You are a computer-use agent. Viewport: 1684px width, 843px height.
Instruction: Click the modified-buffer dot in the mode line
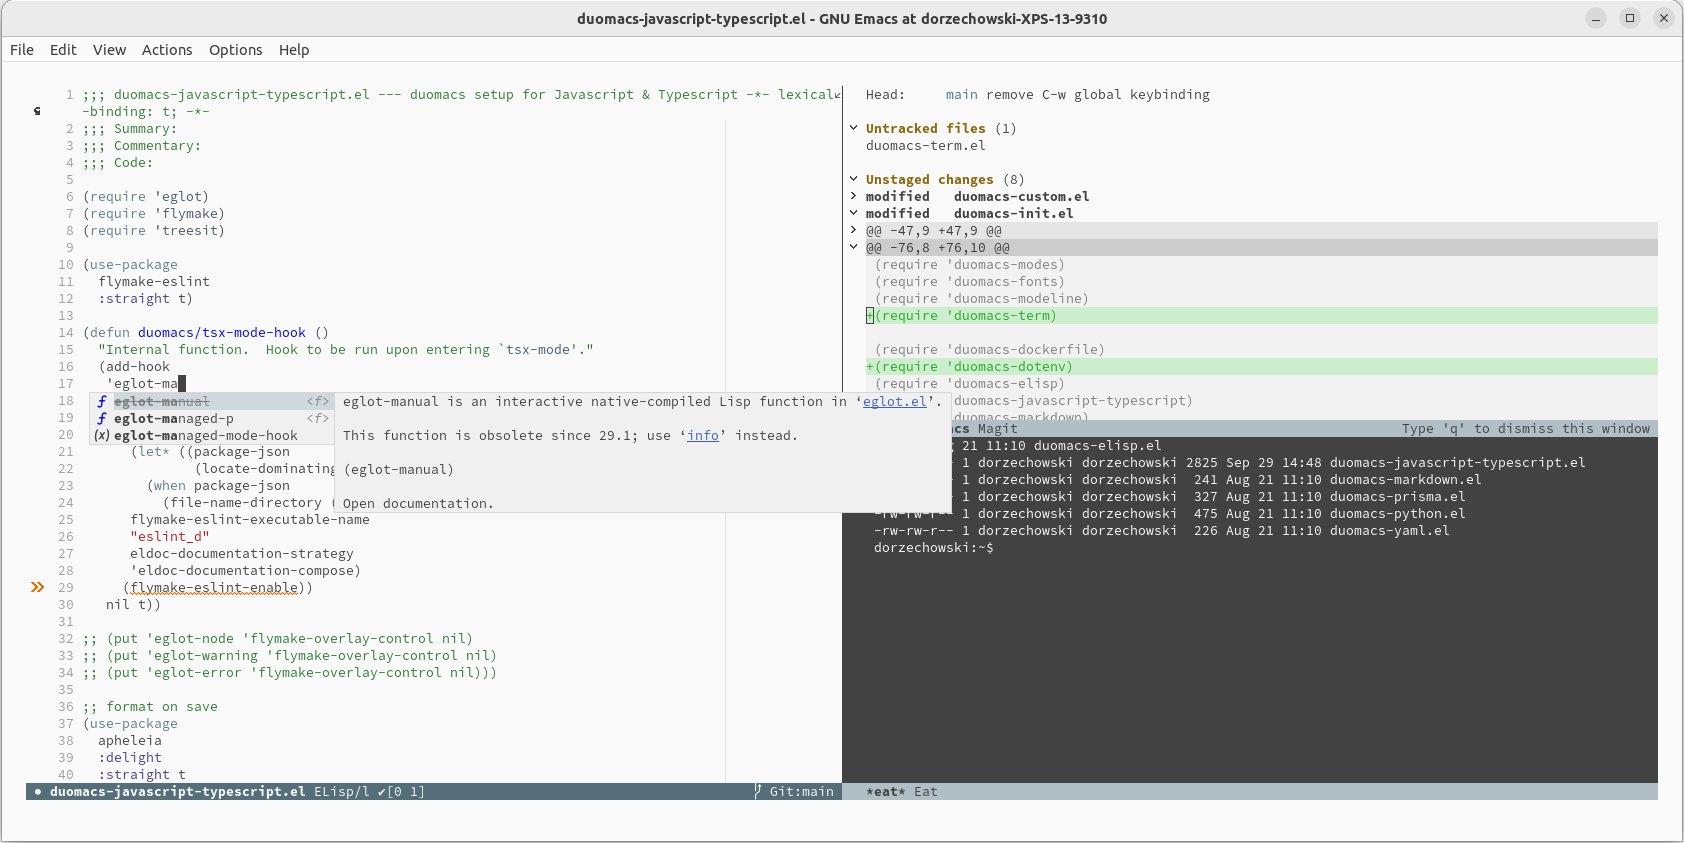tap(38, 792)
